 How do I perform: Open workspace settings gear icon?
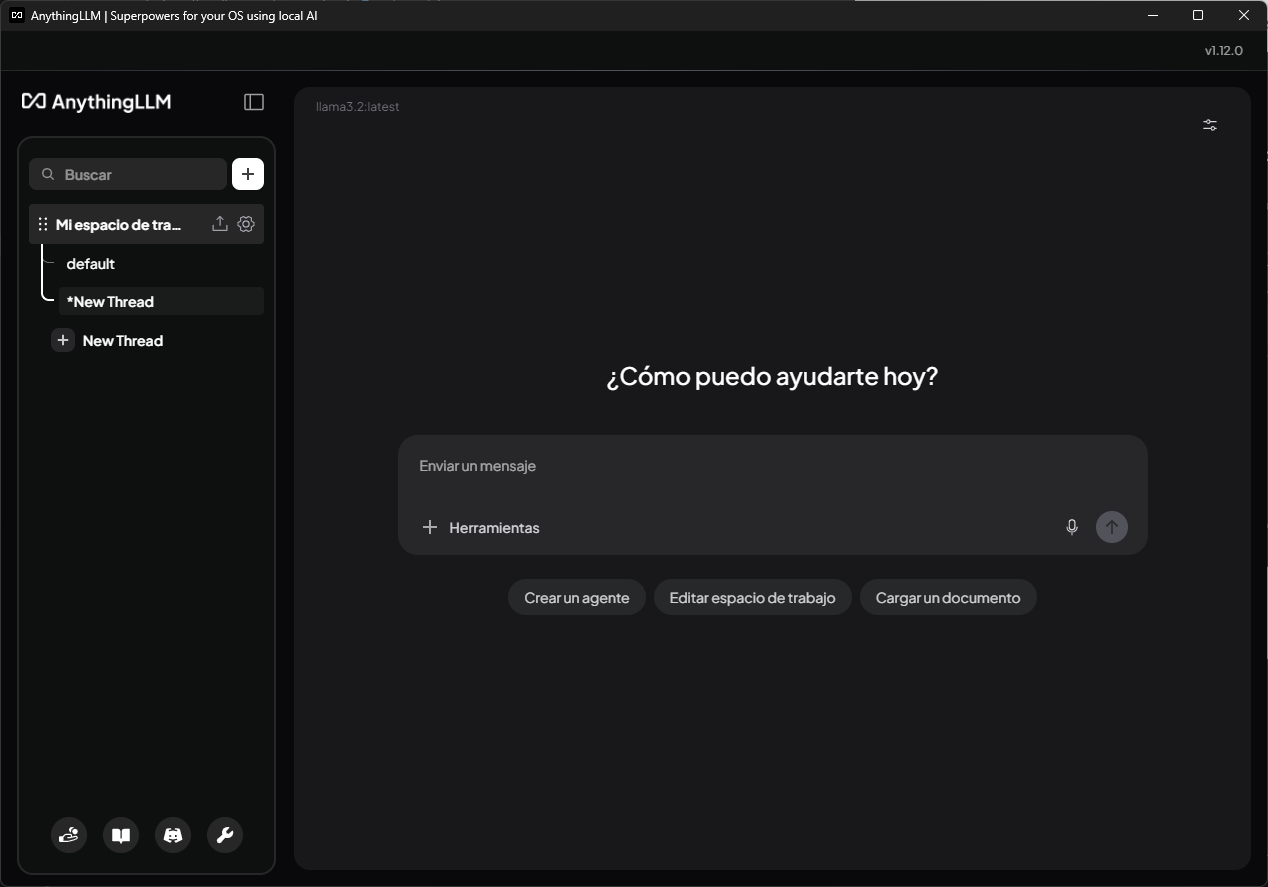pos(246,224)
